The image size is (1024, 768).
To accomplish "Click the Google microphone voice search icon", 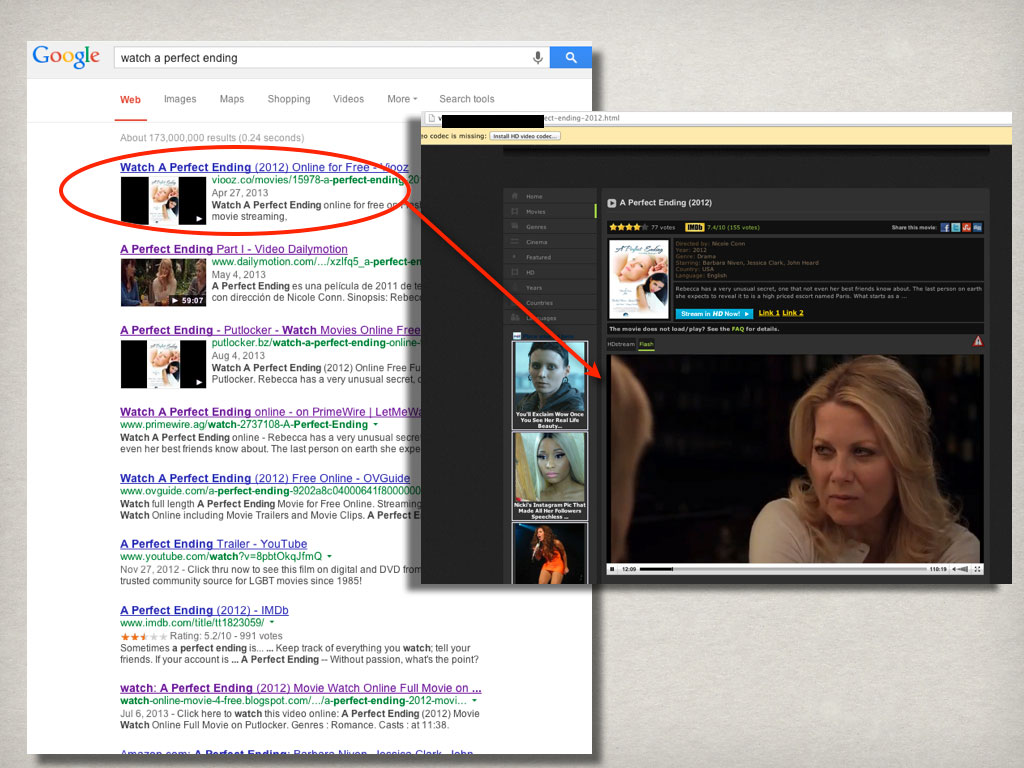I will tap(537, 57).
